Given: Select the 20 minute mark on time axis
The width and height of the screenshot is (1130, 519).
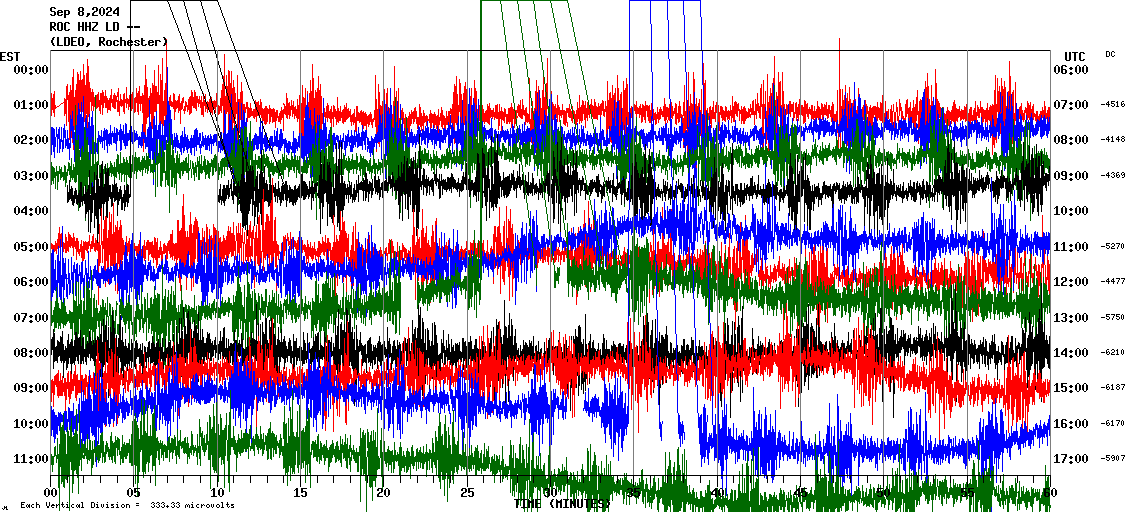Looking at the screenshot, I should (384, 492).
